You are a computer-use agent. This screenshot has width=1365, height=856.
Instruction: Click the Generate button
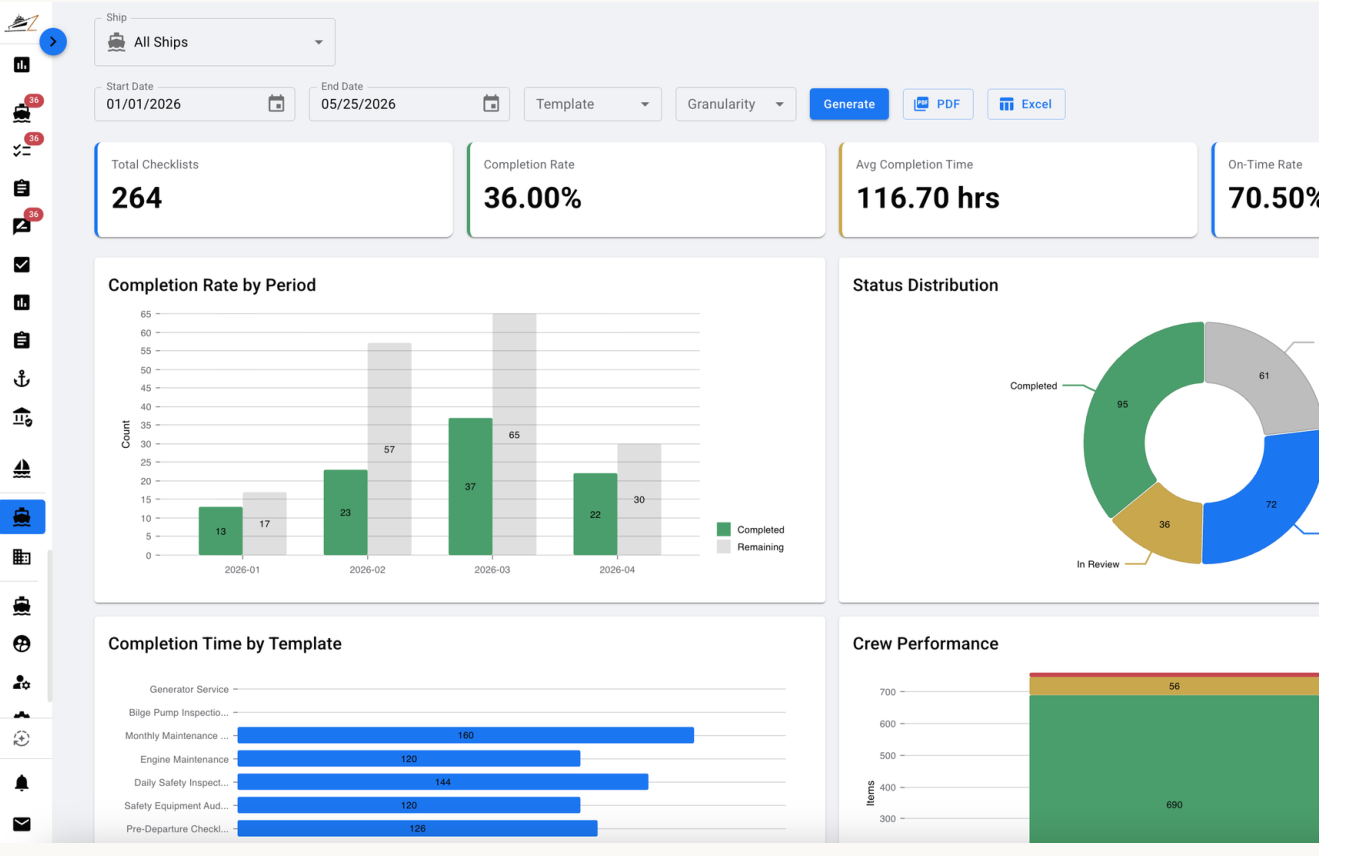(849, 104)
